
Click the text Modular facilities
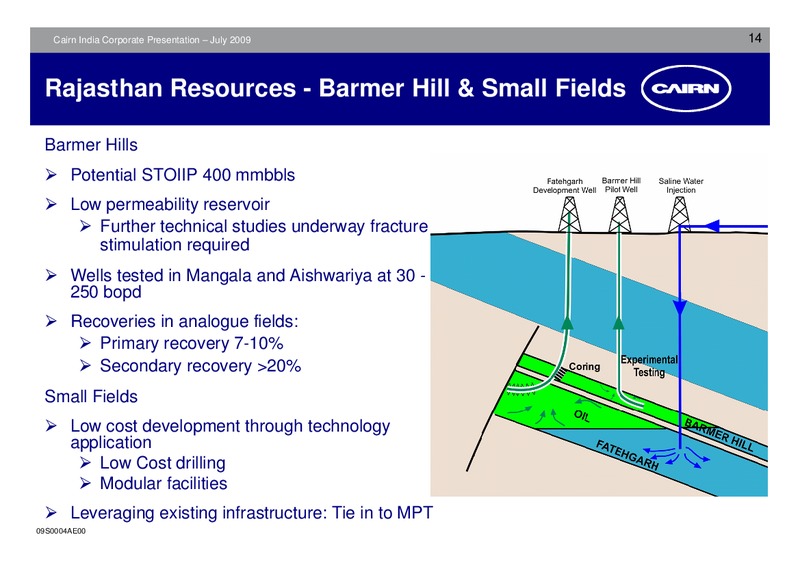[164, 483]
